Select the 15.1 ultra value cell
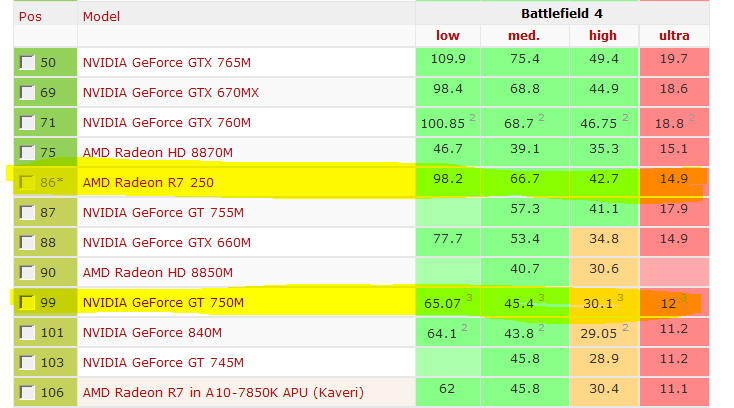This screenshot has width=734, height=408. (674, 152)
